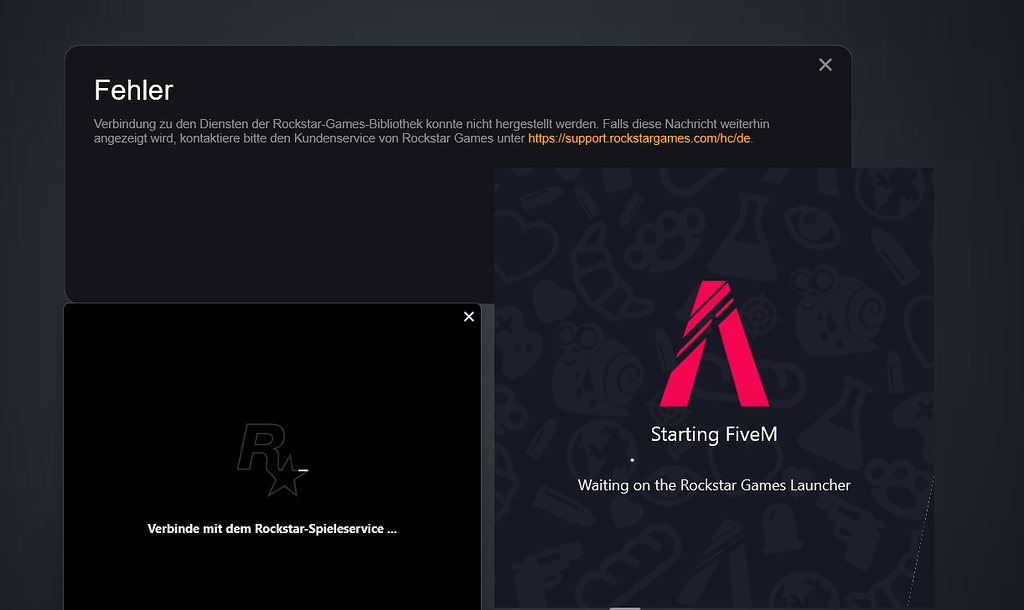This screenshot has height=610, width=1024.
Task: Close the Rockstar-Spieleservice connection window
Action: (x=468, y=316)
